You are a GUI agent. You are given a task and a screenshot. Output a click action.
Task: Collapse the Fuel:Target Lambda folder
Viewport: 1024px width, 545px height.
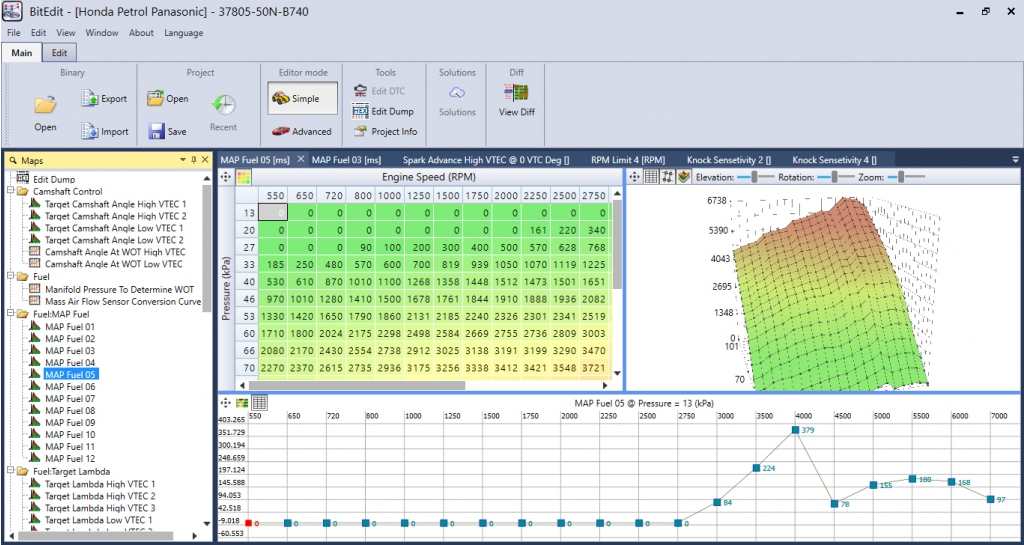(10, 471)
